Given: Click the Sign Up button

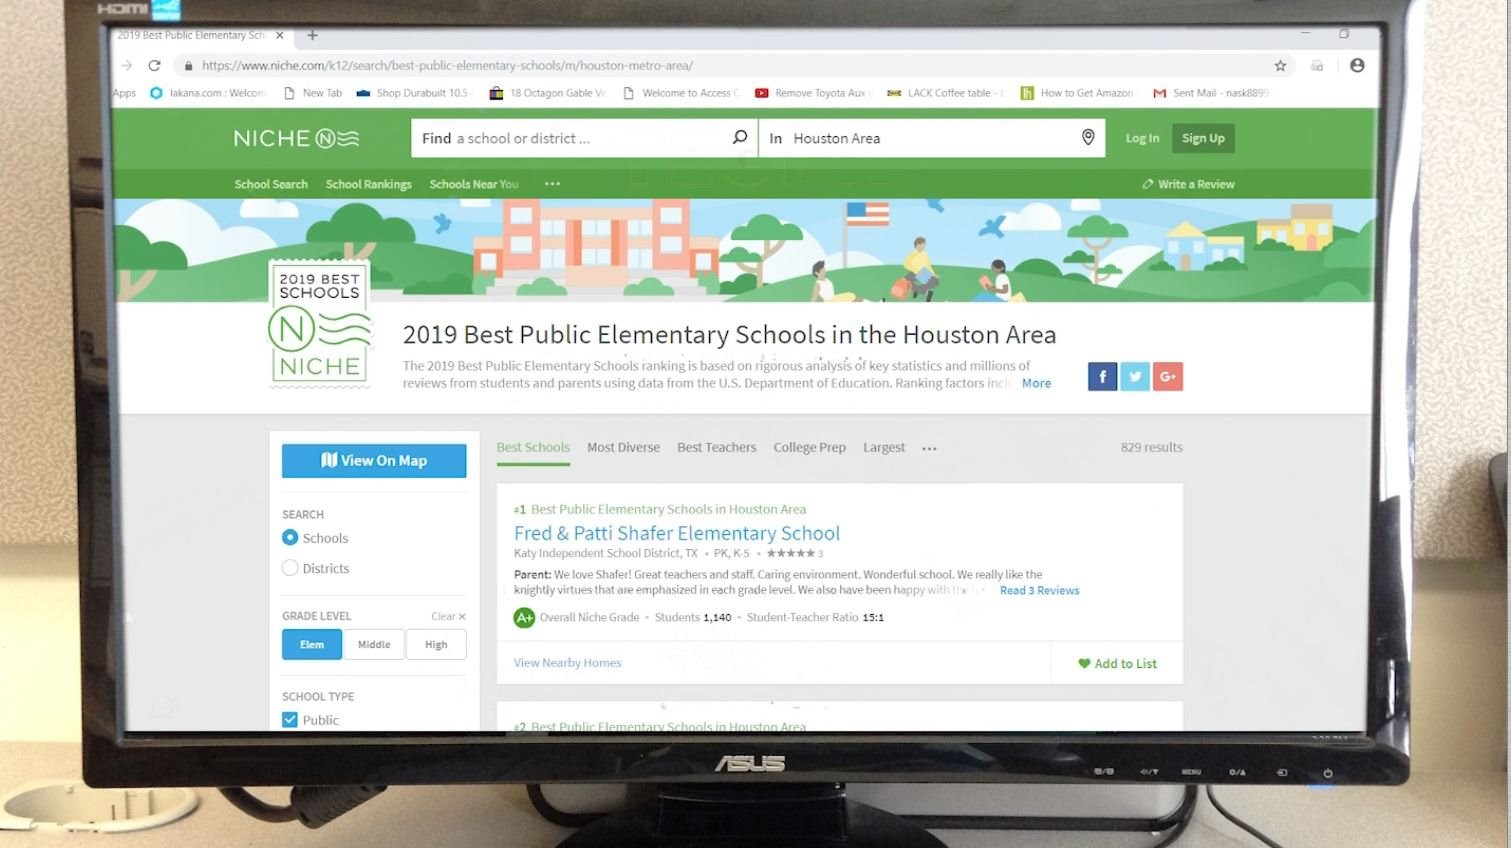Looking at the screenshot, I should 1203,138.
